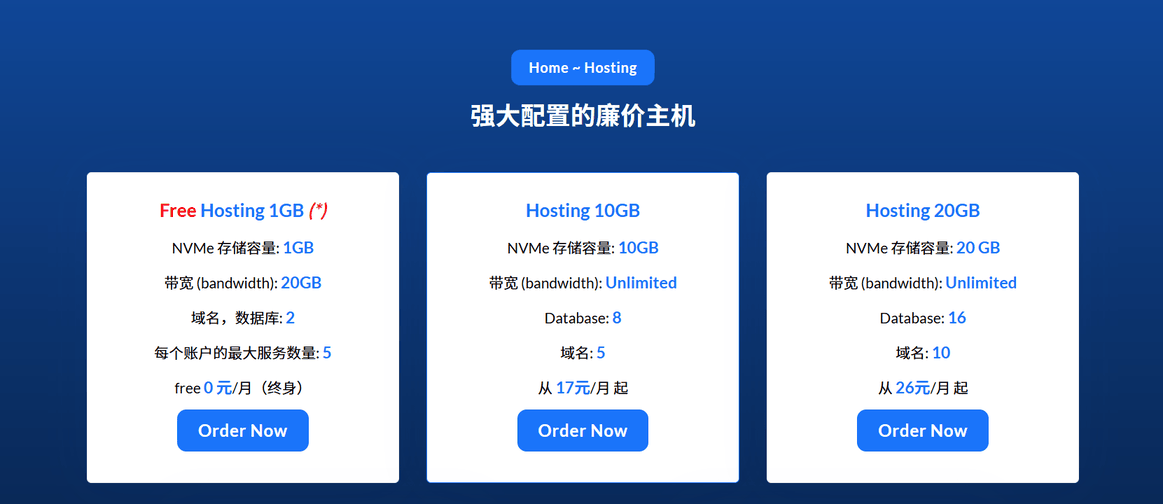
Task: Select the Database: 16 line
Action: click(922, 318)
